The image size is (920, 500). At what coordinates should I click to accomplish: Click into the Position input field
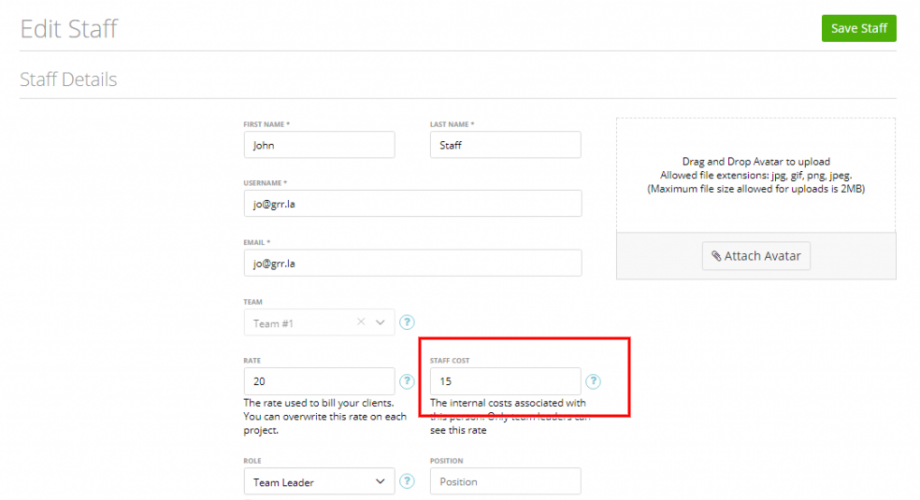pos(505,481)
